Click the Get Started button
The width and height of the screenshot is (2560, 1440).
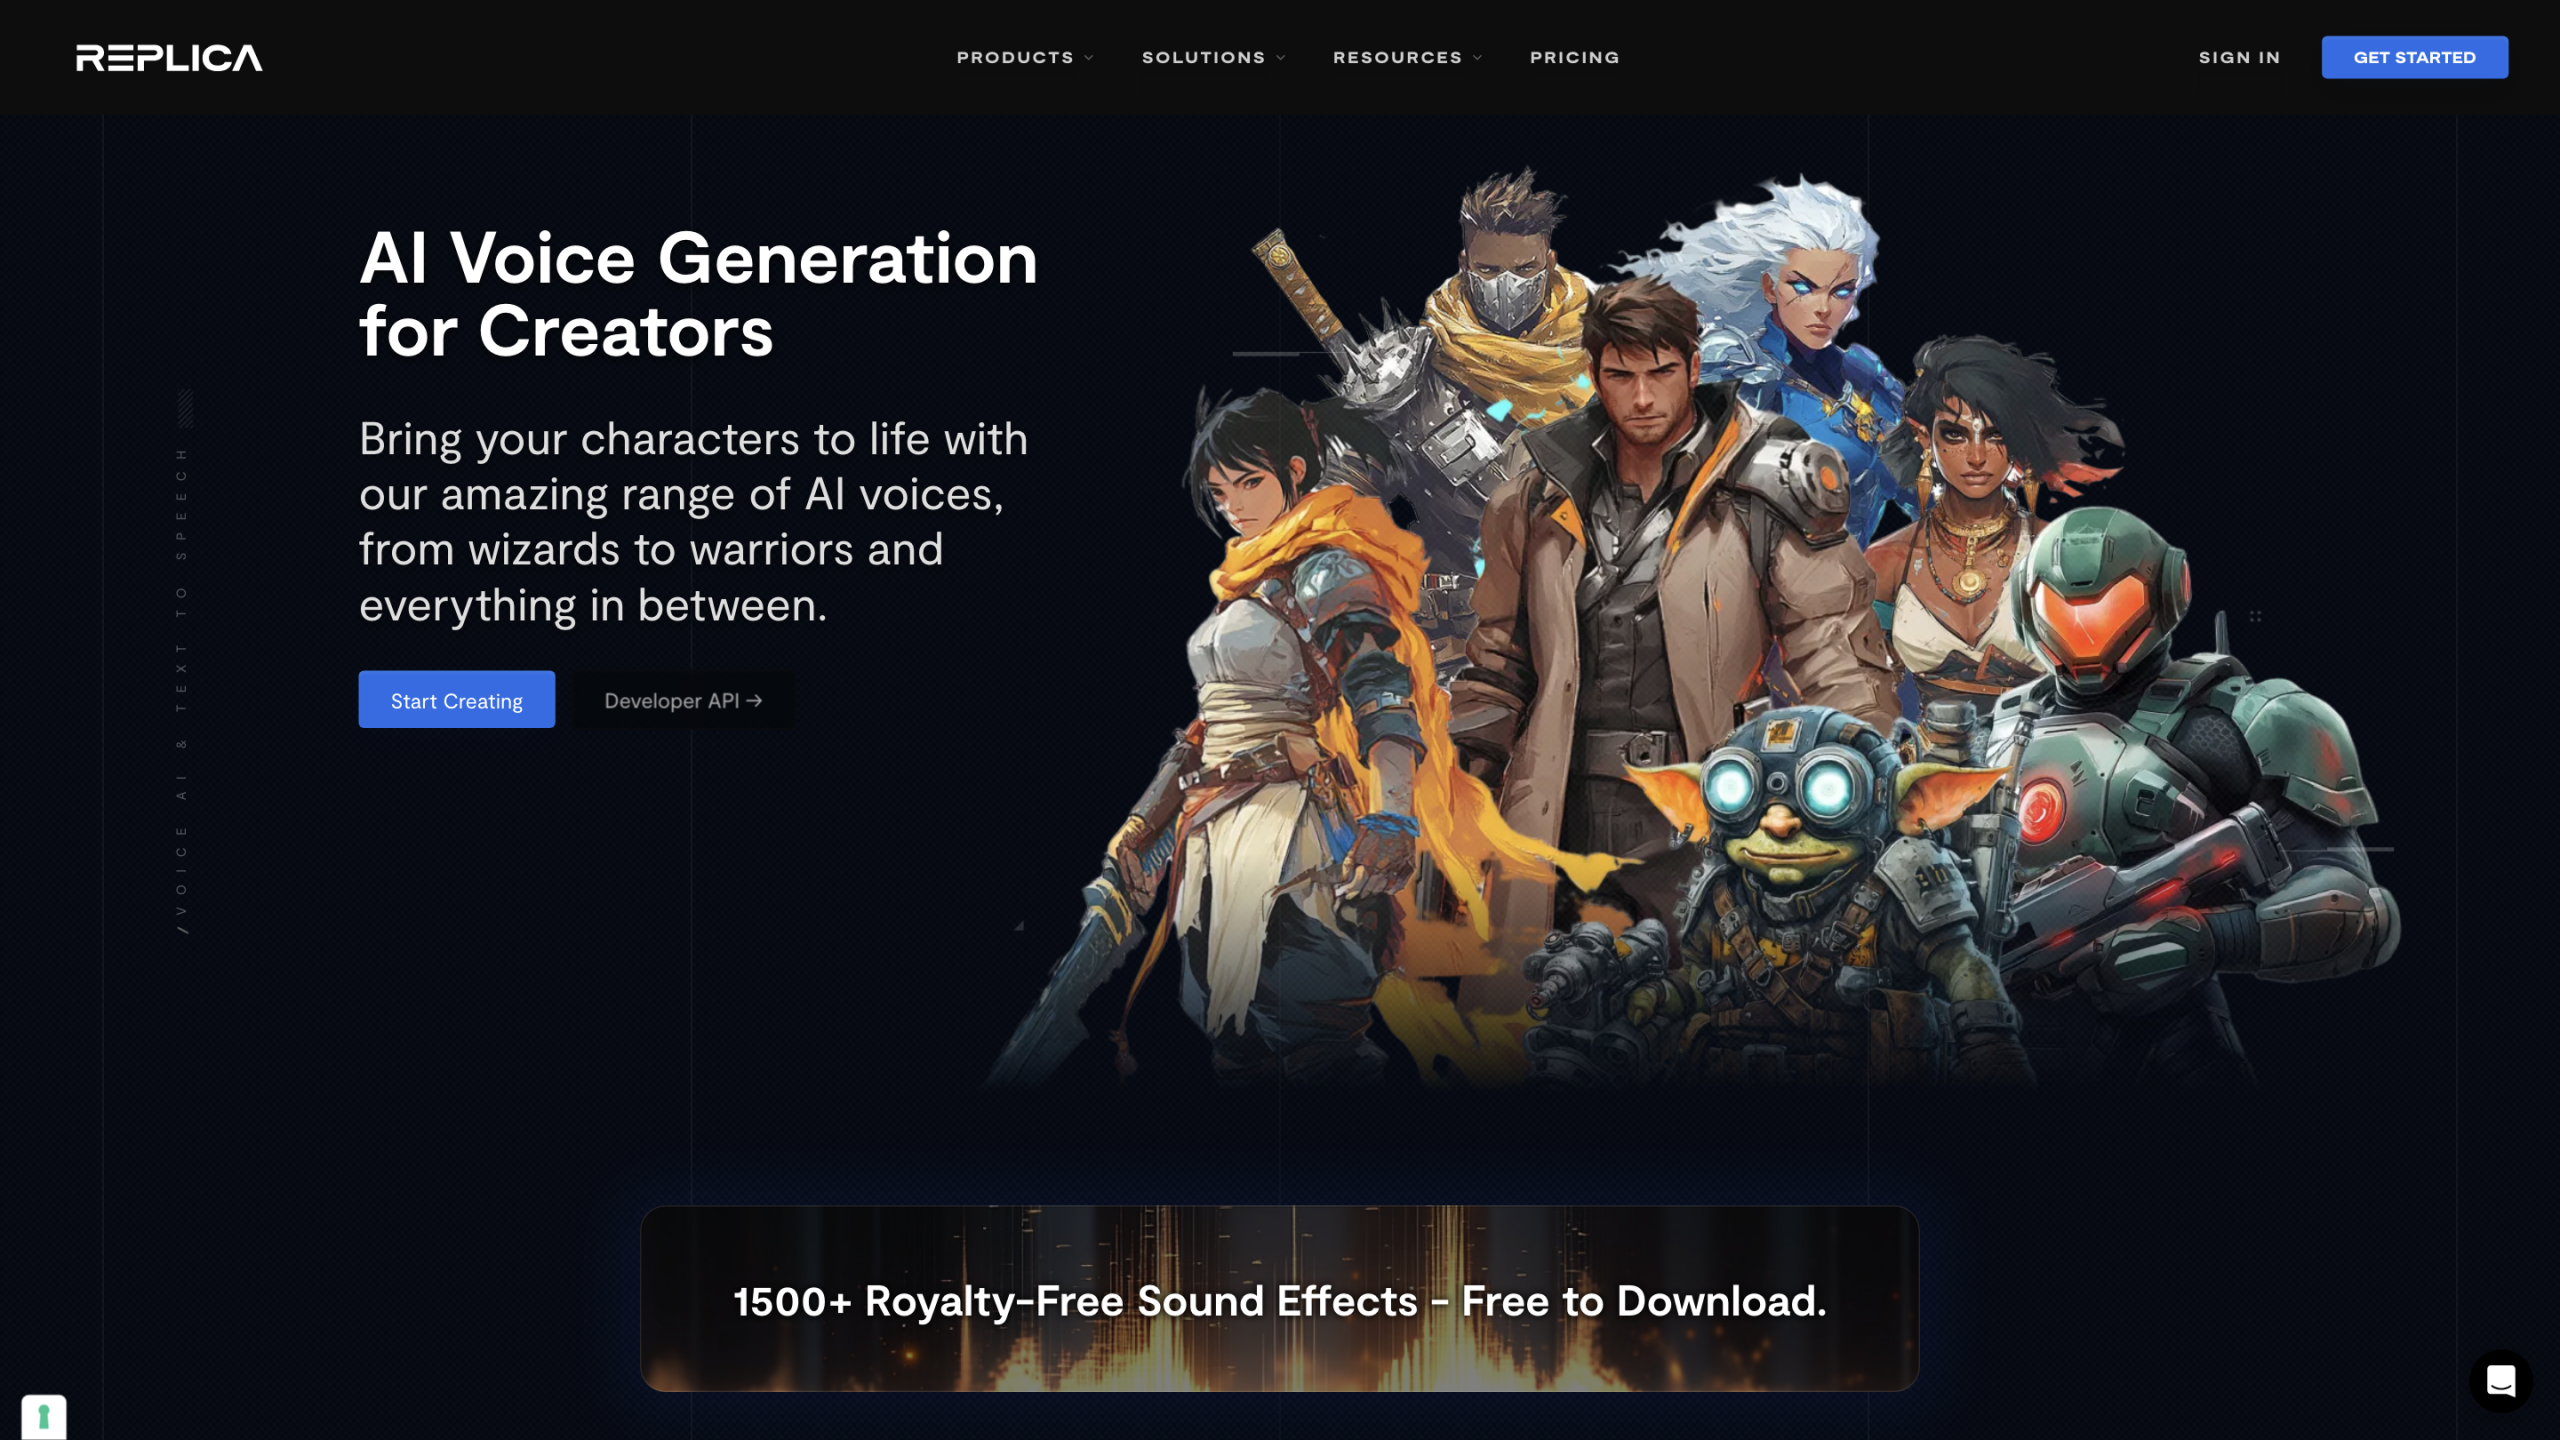pos(2414,57)
